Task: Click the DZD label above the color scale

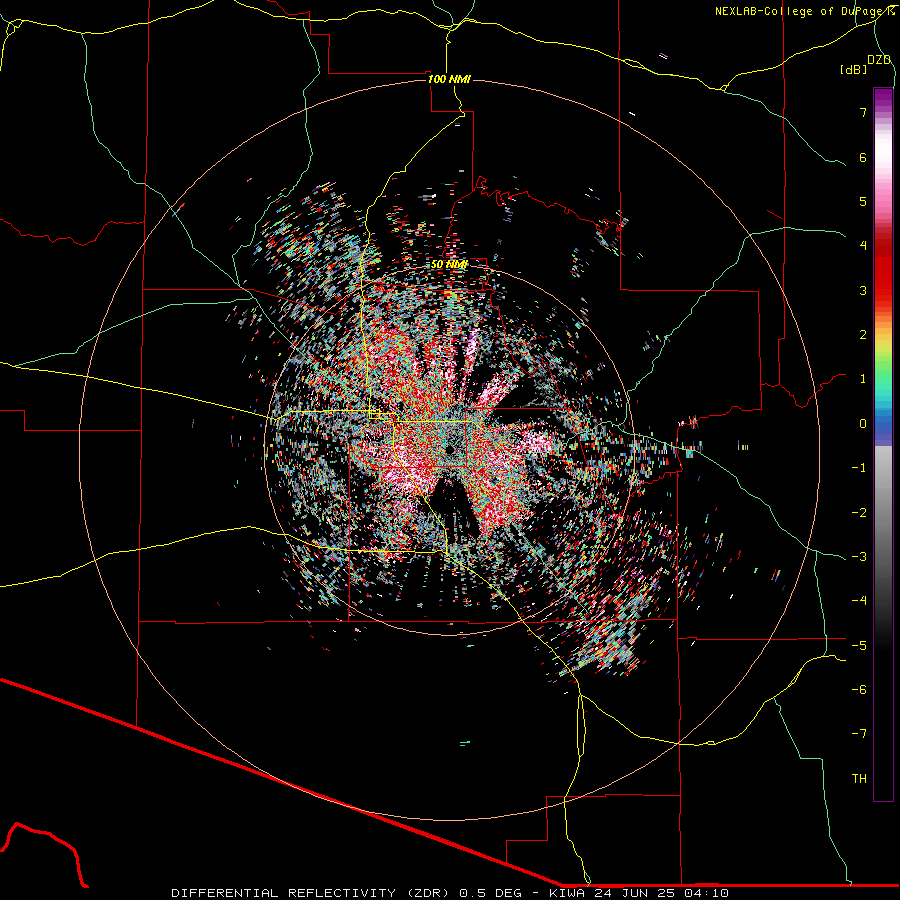Action: click(879, 60)
